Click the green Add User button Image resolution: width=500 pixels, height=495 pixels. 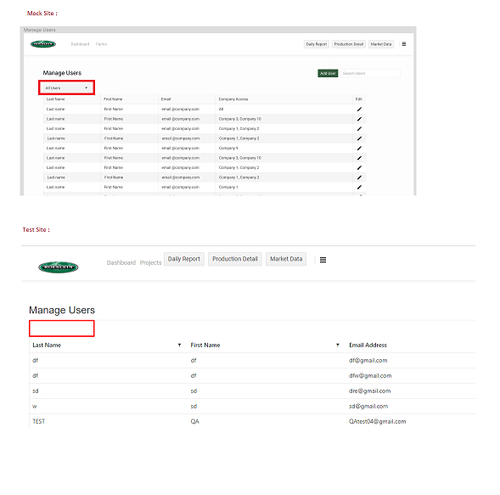click(x=328, y=73)
